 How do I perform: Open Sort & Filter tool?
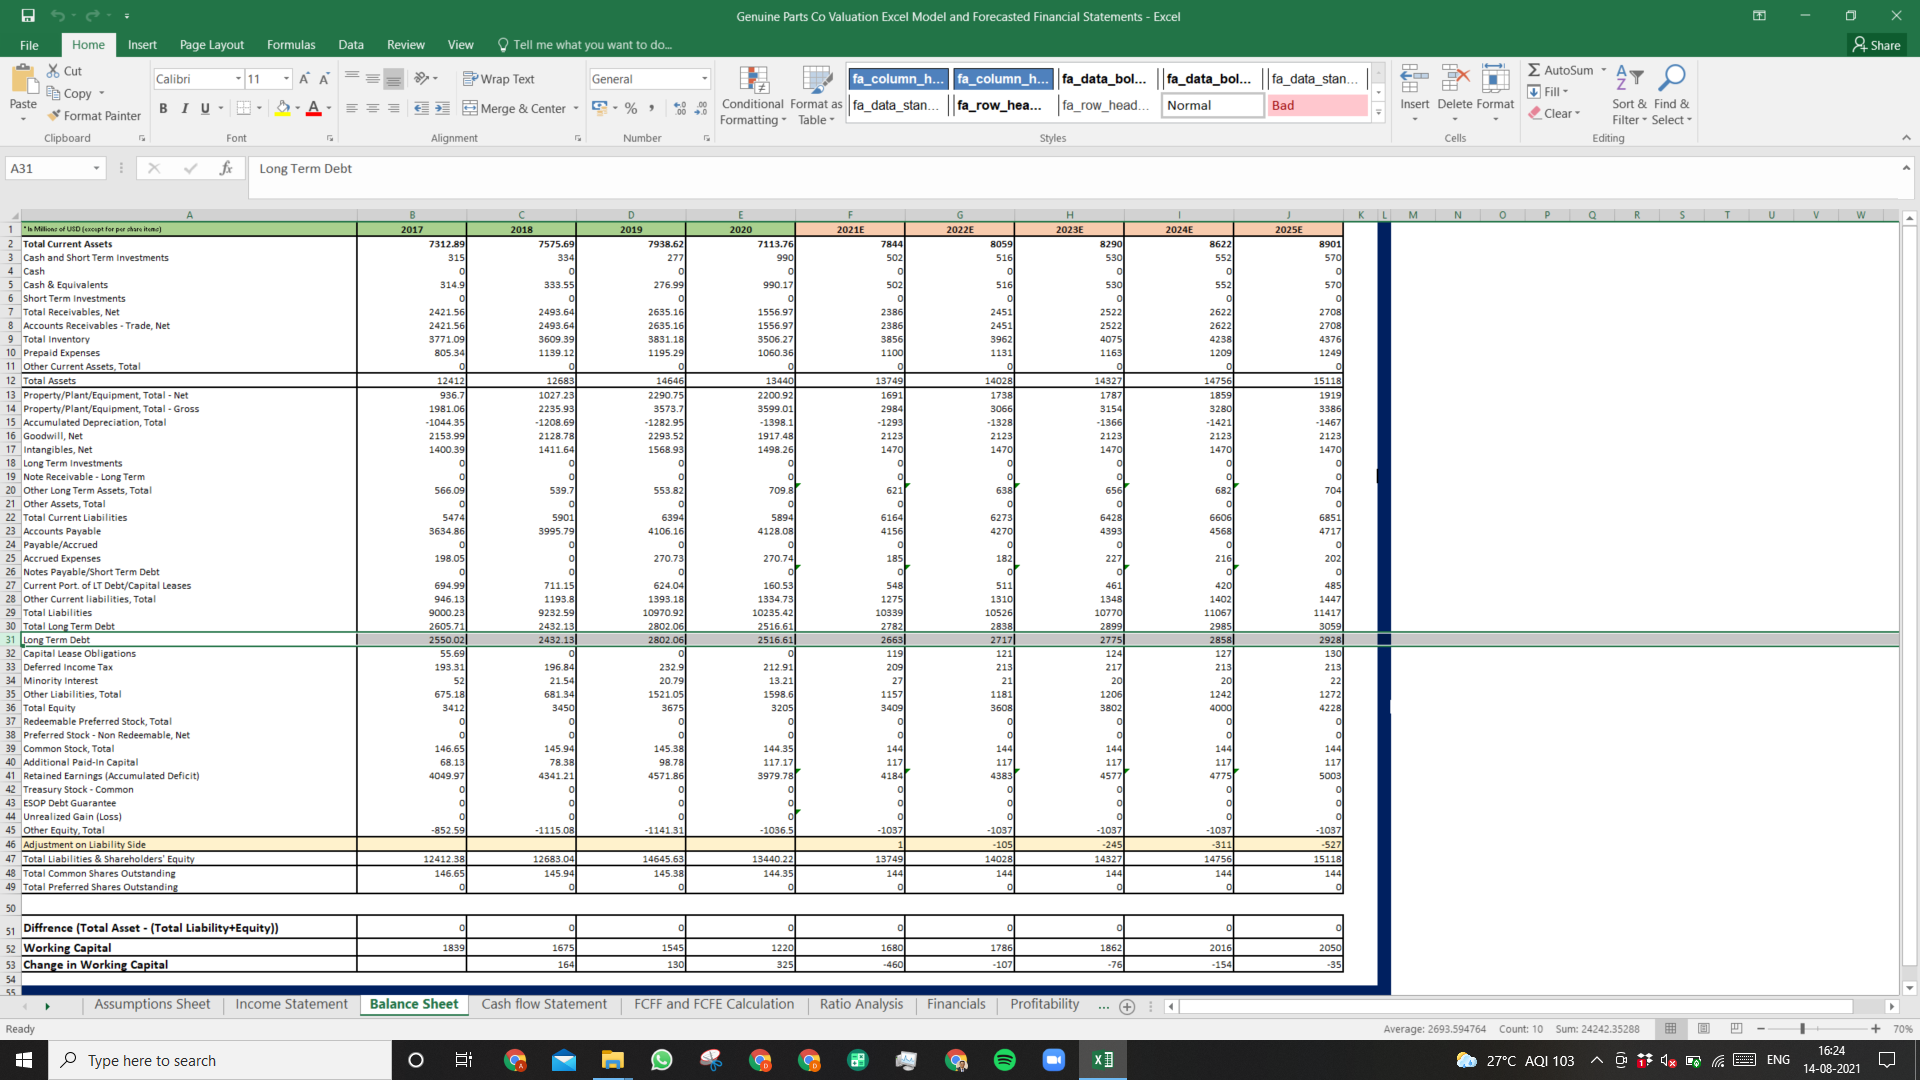coord(1629,96)
